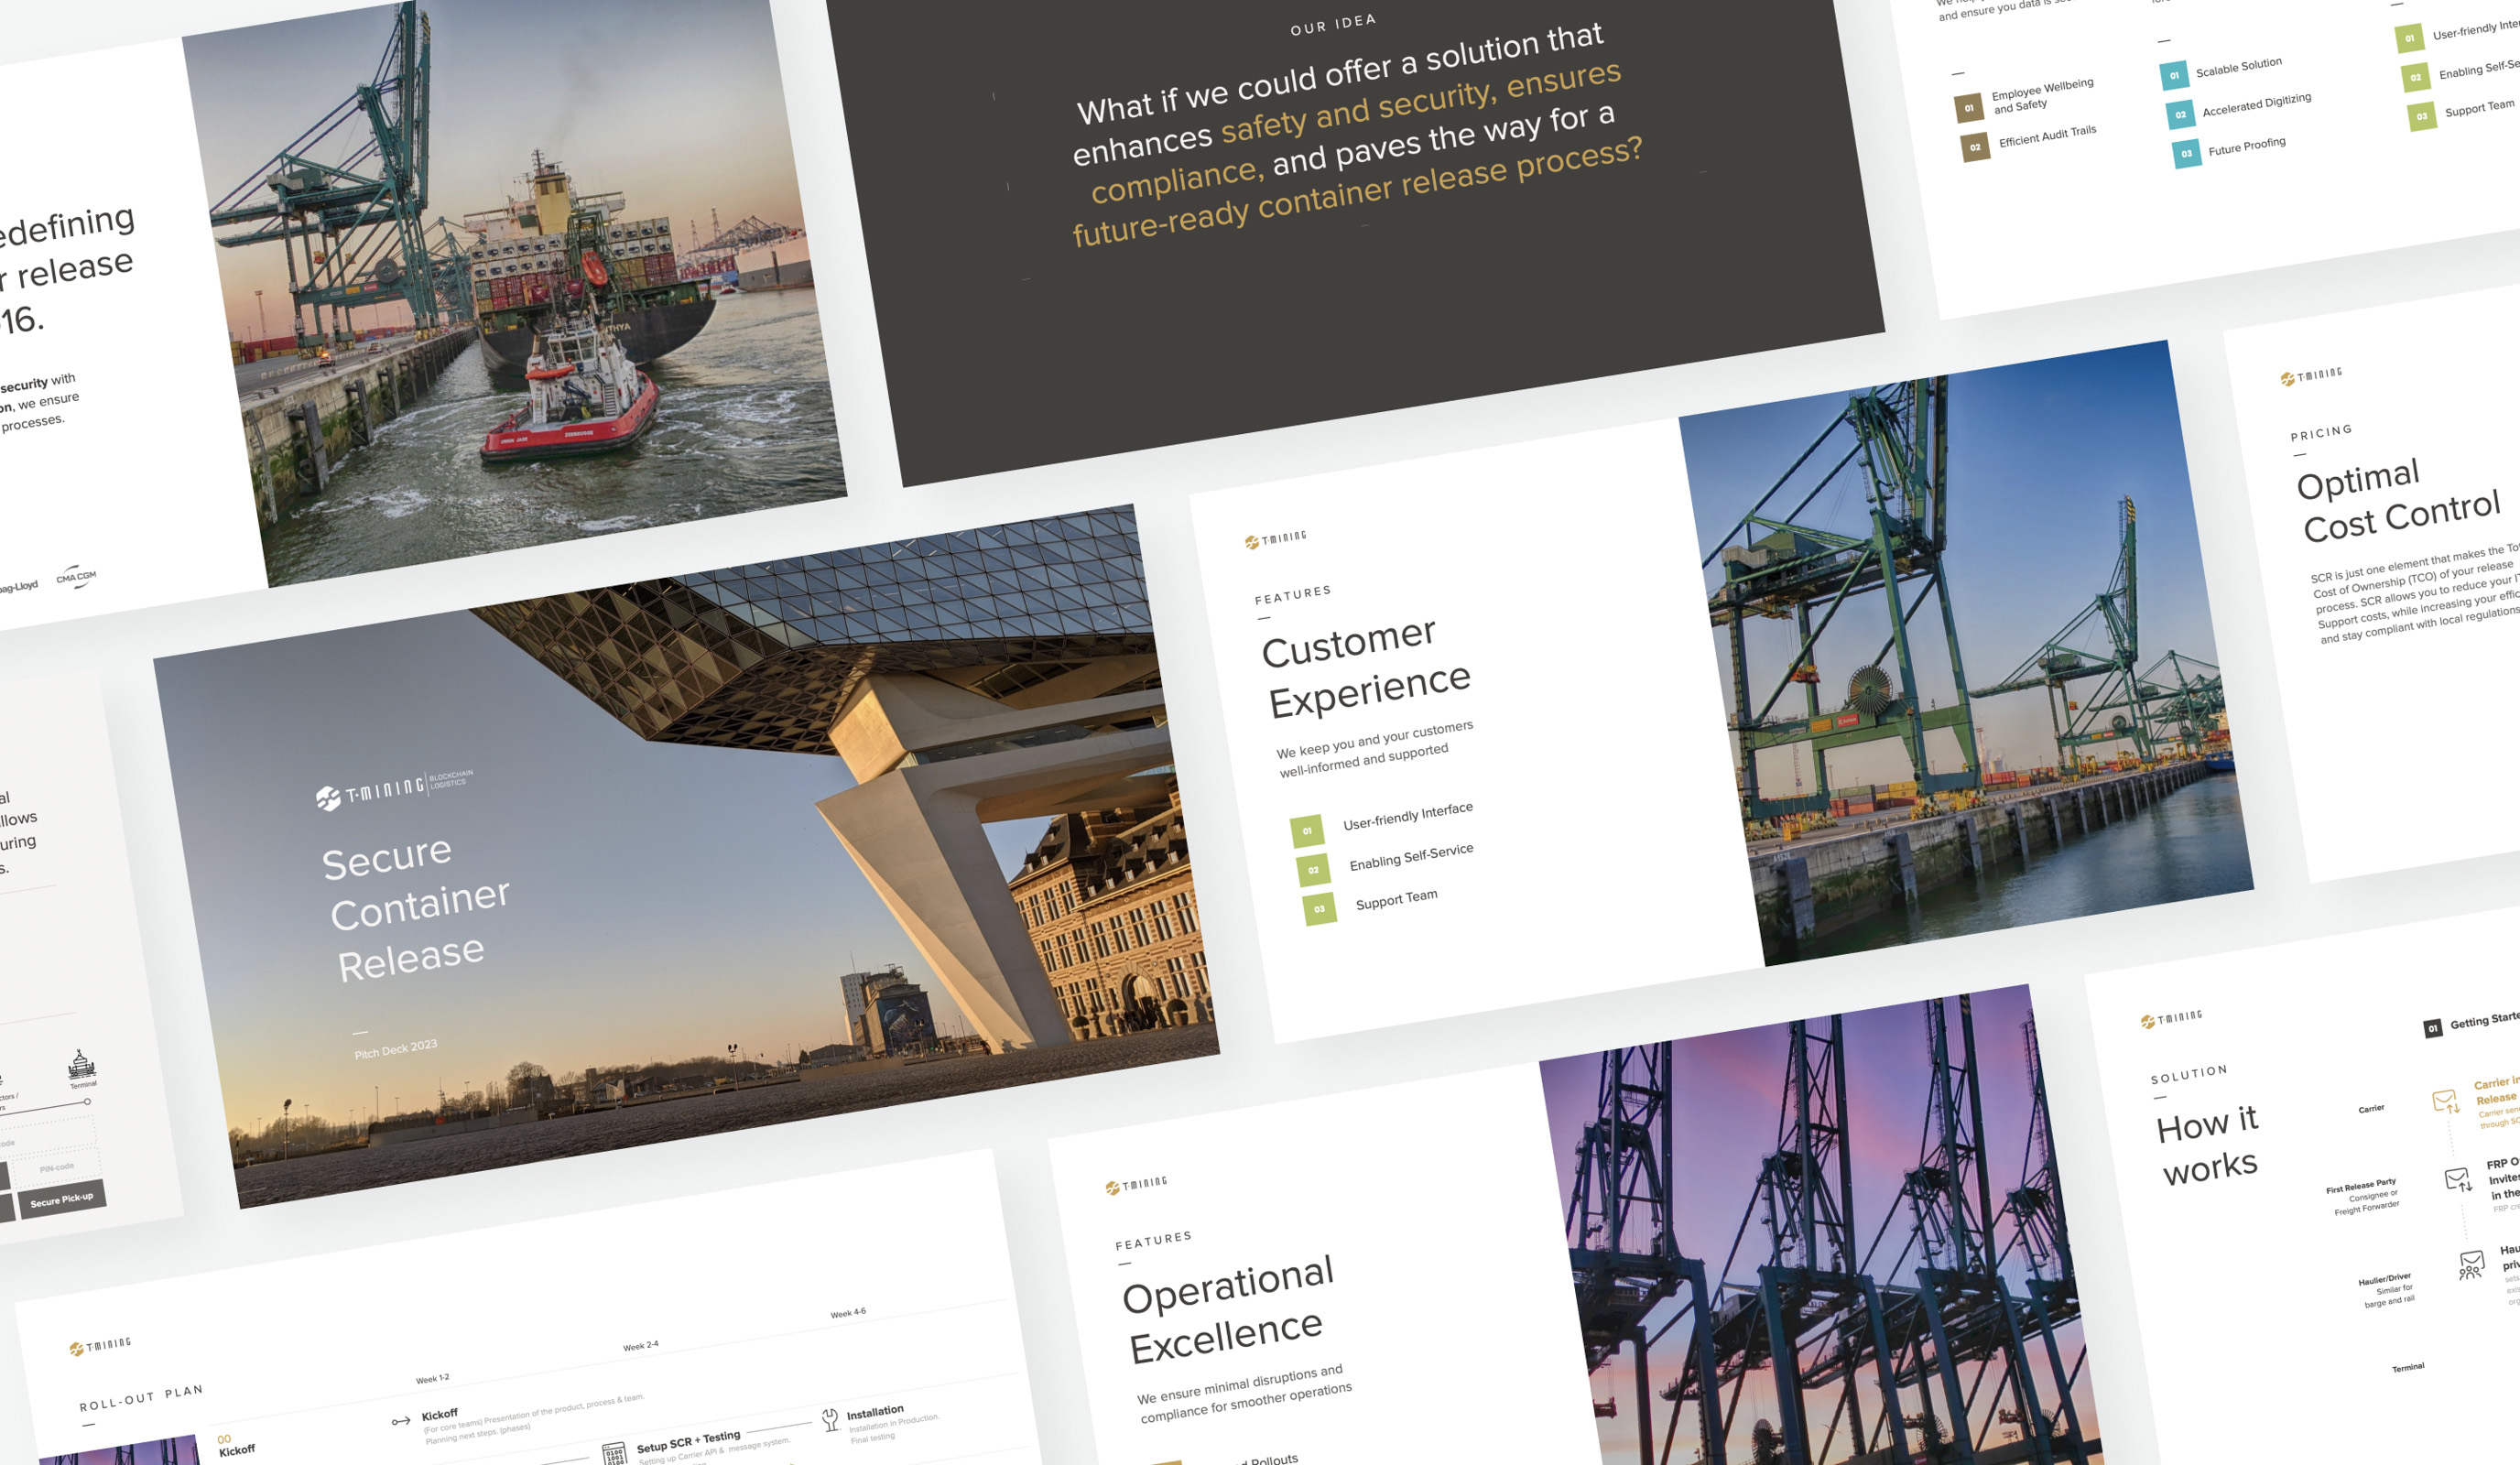Click the dark envelope icon beside FRP
Screen dimensions: 2520x1465
click(2457, 1180)
